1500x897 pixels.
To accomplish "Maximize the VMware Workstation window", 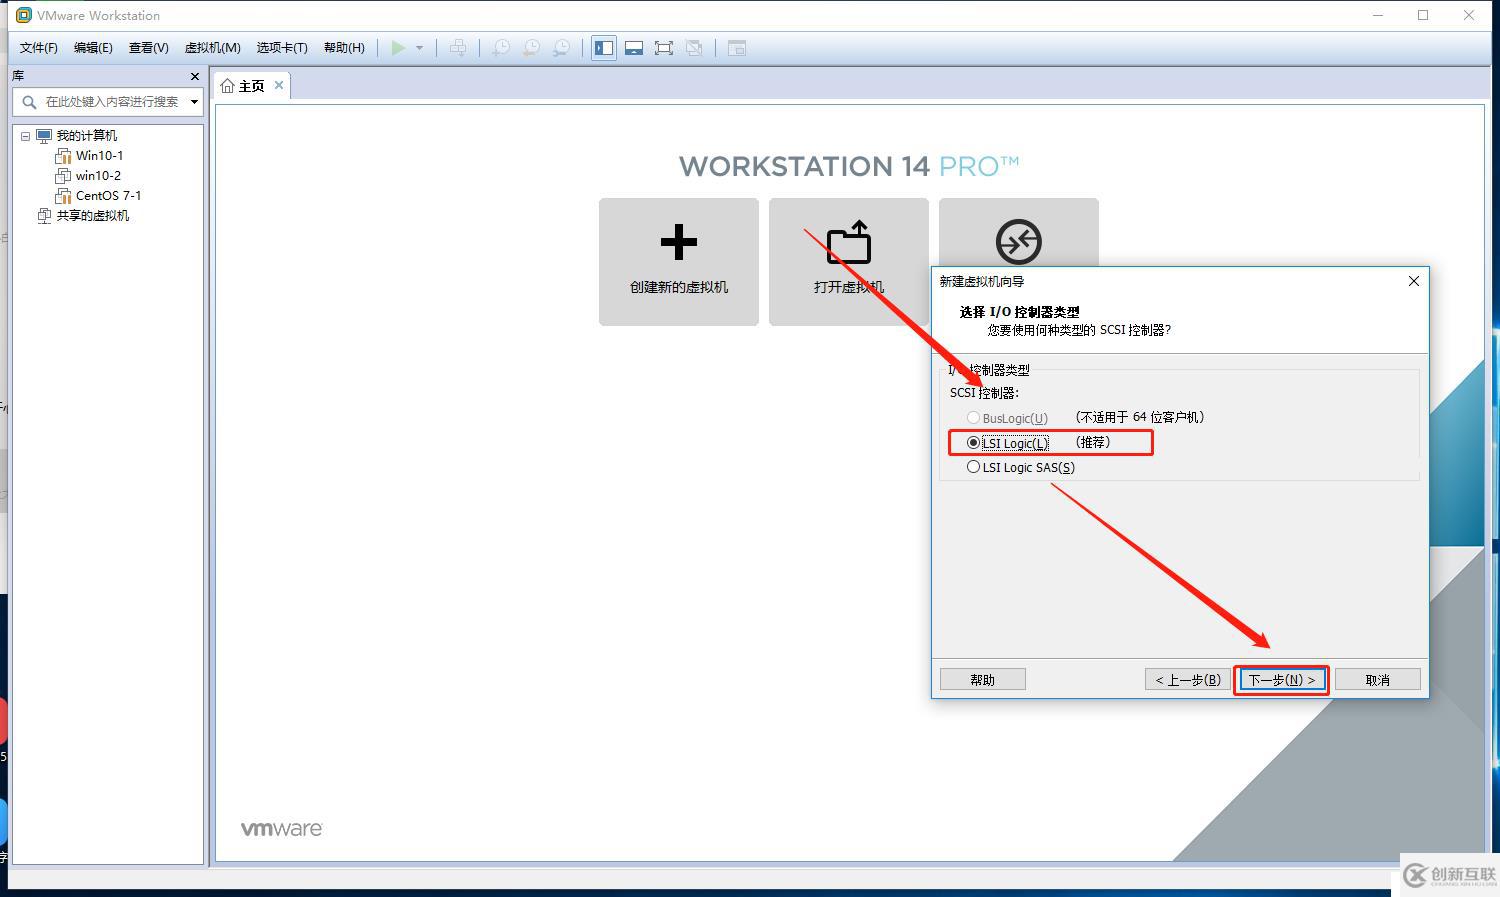I will pos(1423,15).
